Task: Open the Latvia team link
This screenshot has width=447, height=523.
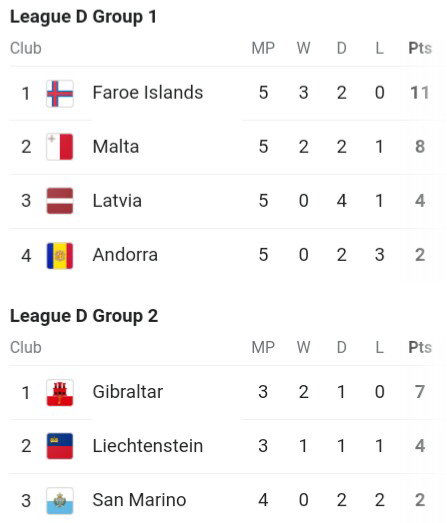Action: pyautogui.click(x=117, y=200)
